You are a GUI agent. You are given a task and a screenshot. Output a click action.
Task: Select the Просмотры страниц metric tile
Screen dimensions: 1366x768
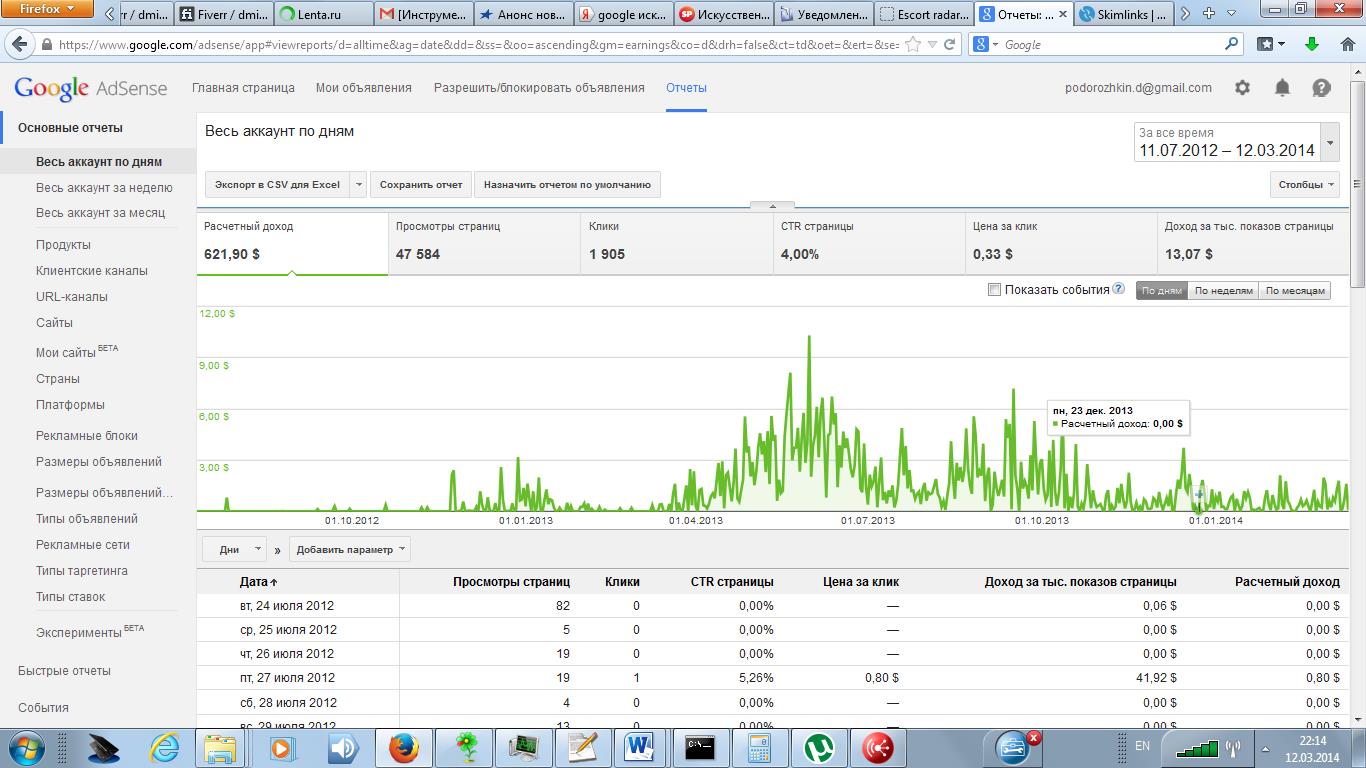(x=484, y=243)
